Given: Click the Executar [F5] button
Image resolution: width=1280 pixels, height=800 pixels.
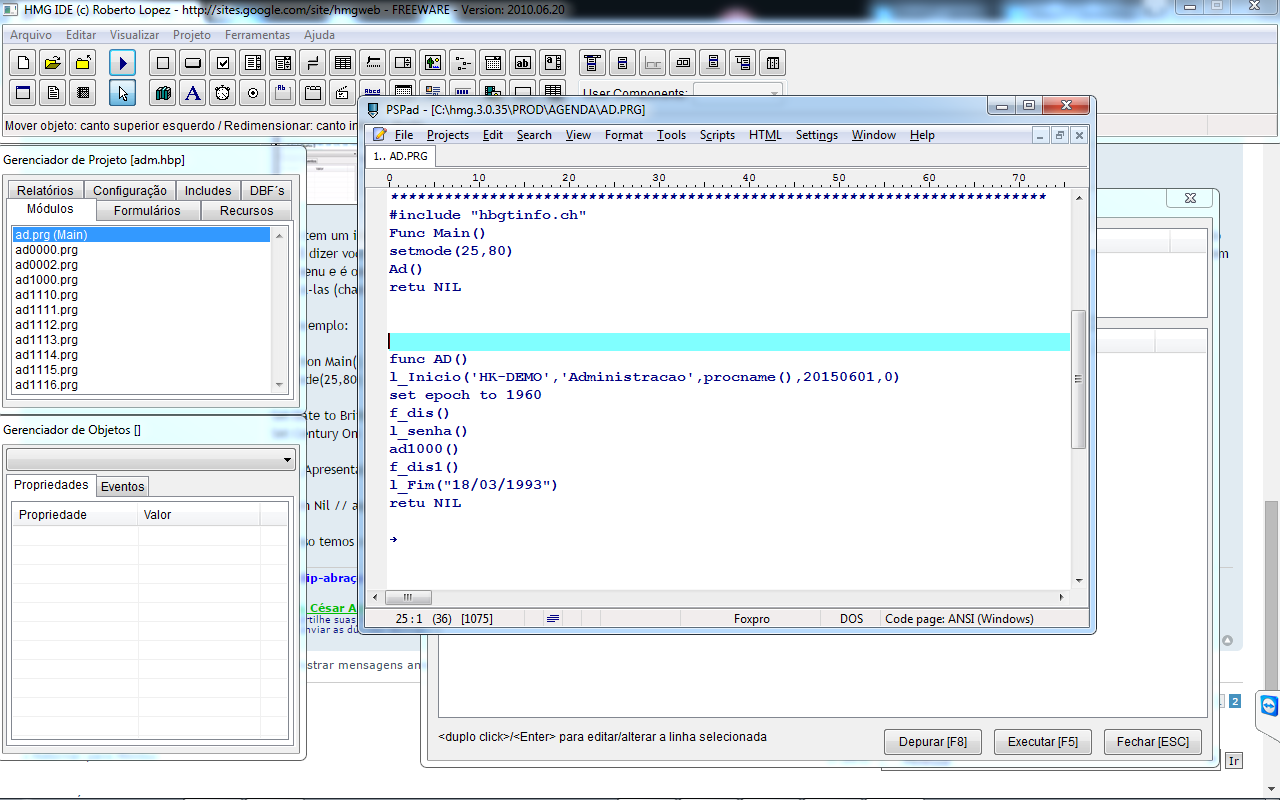Looking at the screenshot, I should pyautogui.click(x=1042, y=742).
